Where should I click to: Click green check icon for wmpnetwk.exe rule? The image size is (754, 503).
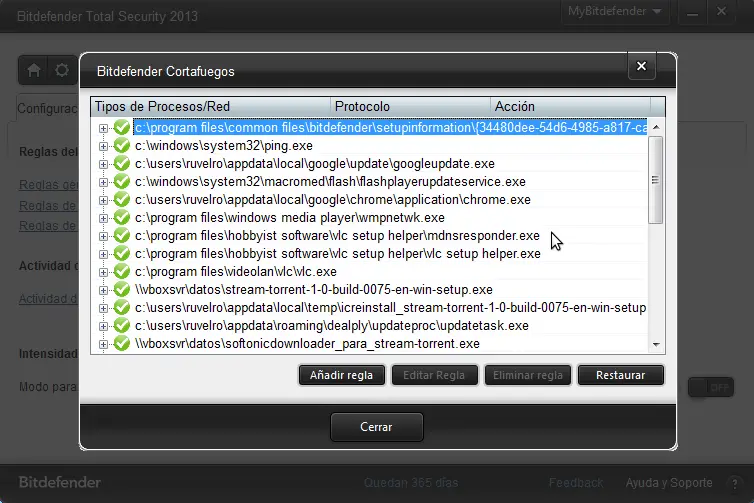122,217
